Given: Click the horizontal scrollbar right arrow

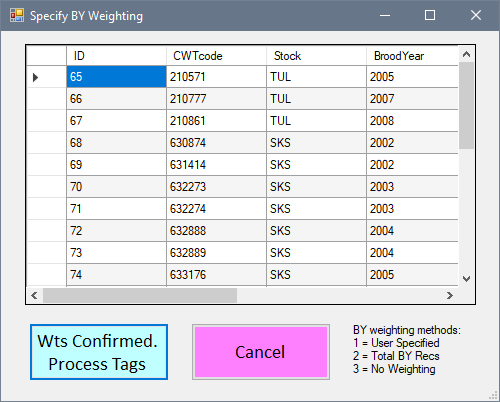Looking at the screenshot, I should (x=450, y=295).
